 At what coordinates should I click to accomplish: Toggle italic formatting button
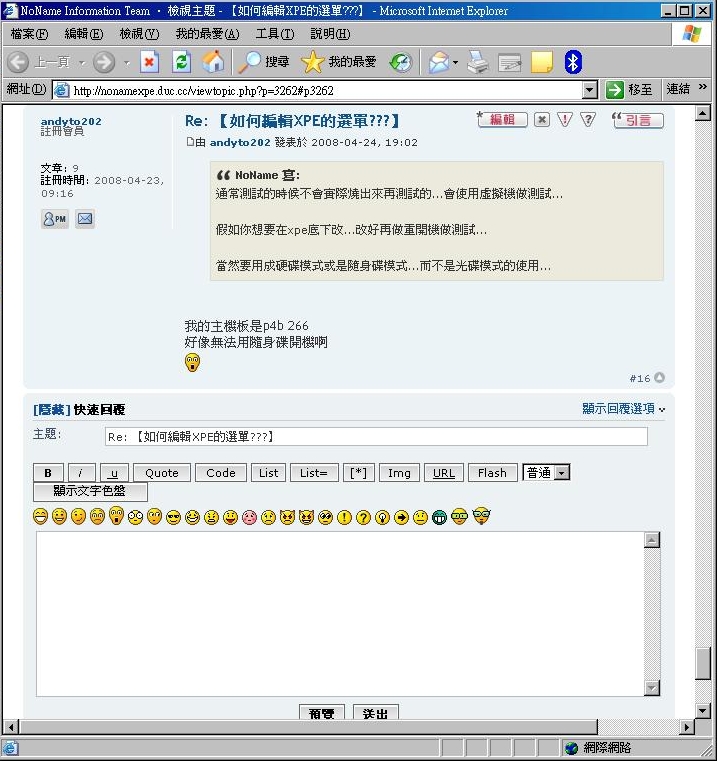coord(81,473)
